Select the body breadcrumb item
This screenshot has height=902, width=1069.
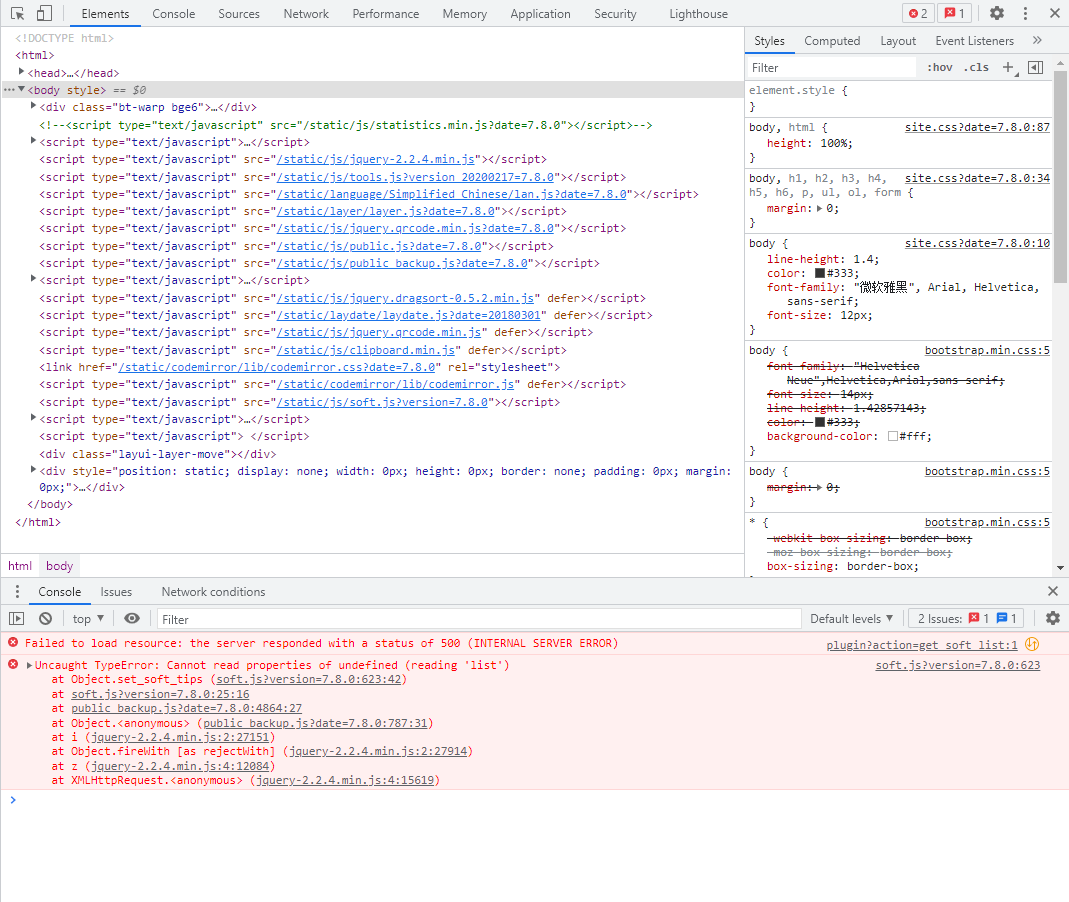[x=59, y=566]
